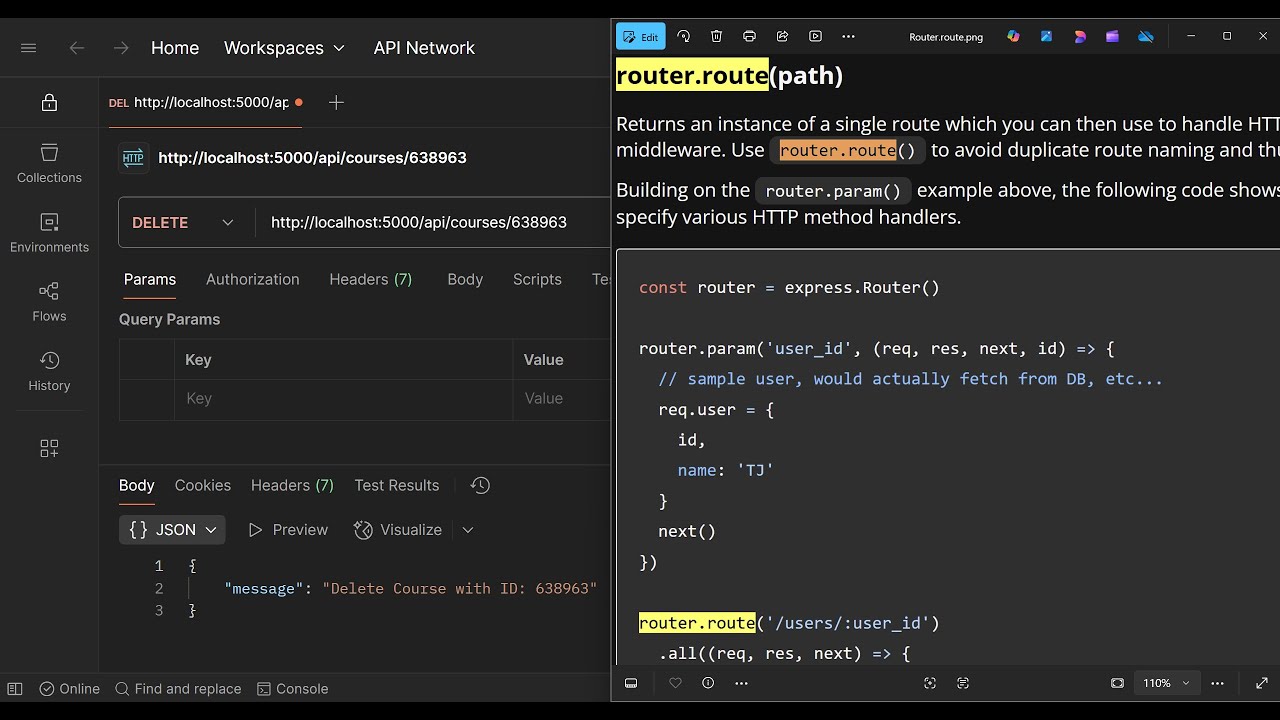Switch to the Authorization tab
The width and height of the screenshot is (1280, 720).
(252, 280)
